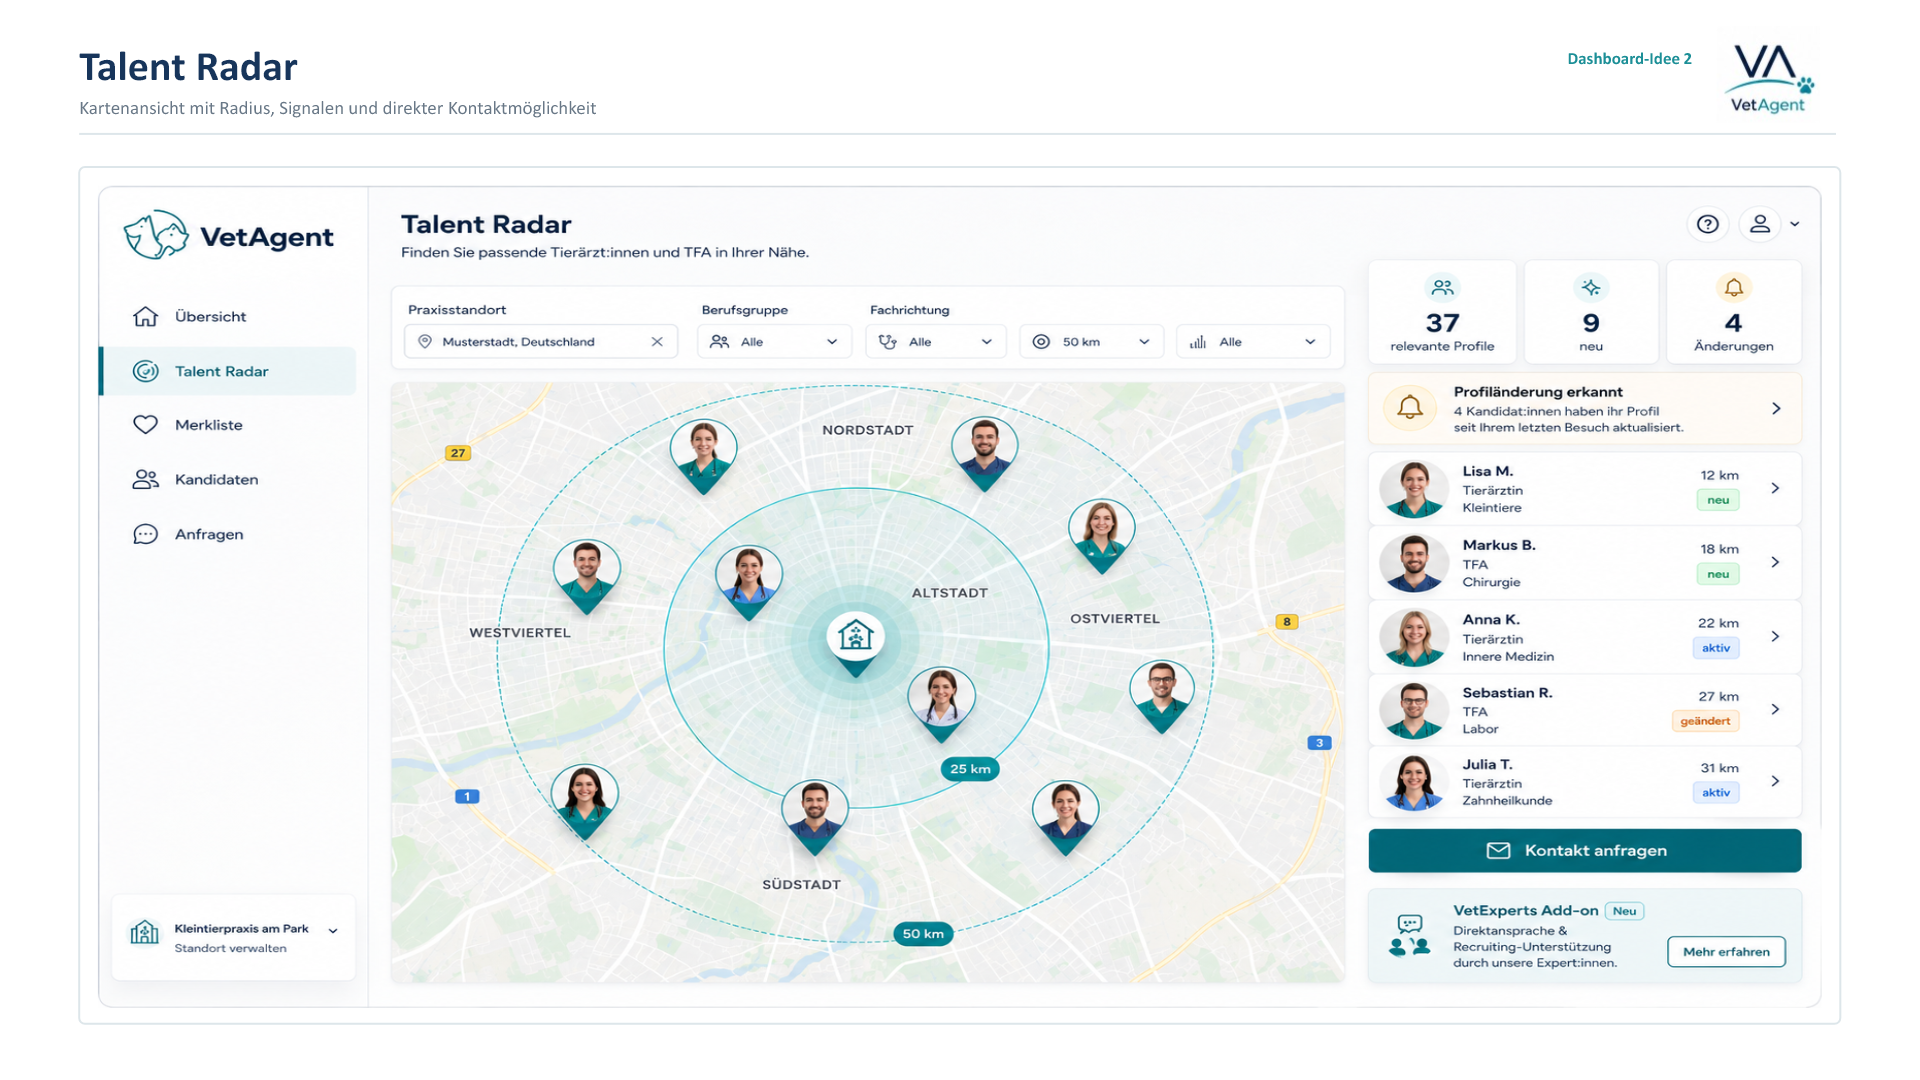1920x1080 pixels.
Task: Click the building icon for Kleintierpraxis am Park
Action: pyautogui.click(x=144, y=932)
